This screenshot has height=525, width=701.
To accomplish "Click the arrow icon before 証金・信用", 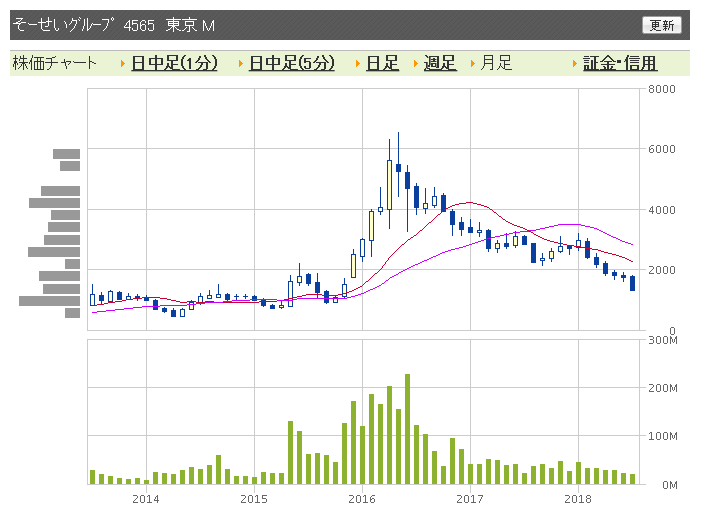I will (575, 64).
